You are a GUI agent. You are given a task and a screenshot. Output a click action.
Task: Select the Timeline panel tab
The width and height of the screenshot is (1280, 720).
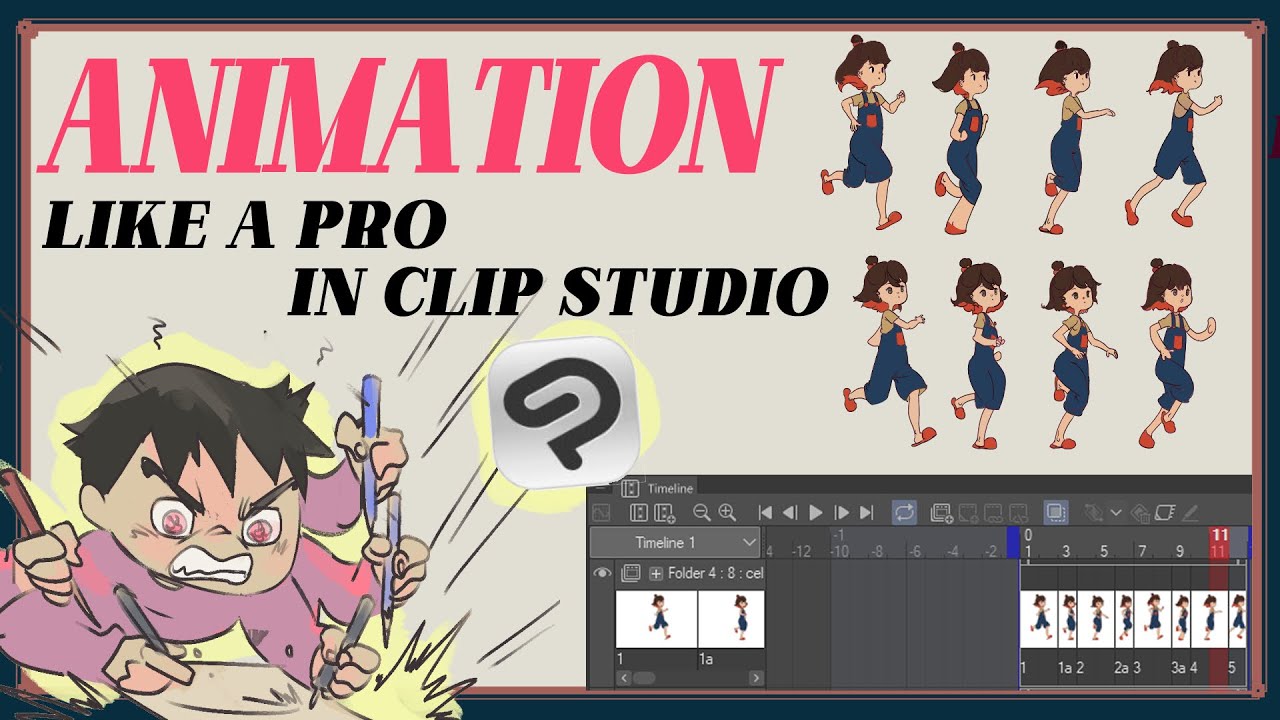(658, 488)
